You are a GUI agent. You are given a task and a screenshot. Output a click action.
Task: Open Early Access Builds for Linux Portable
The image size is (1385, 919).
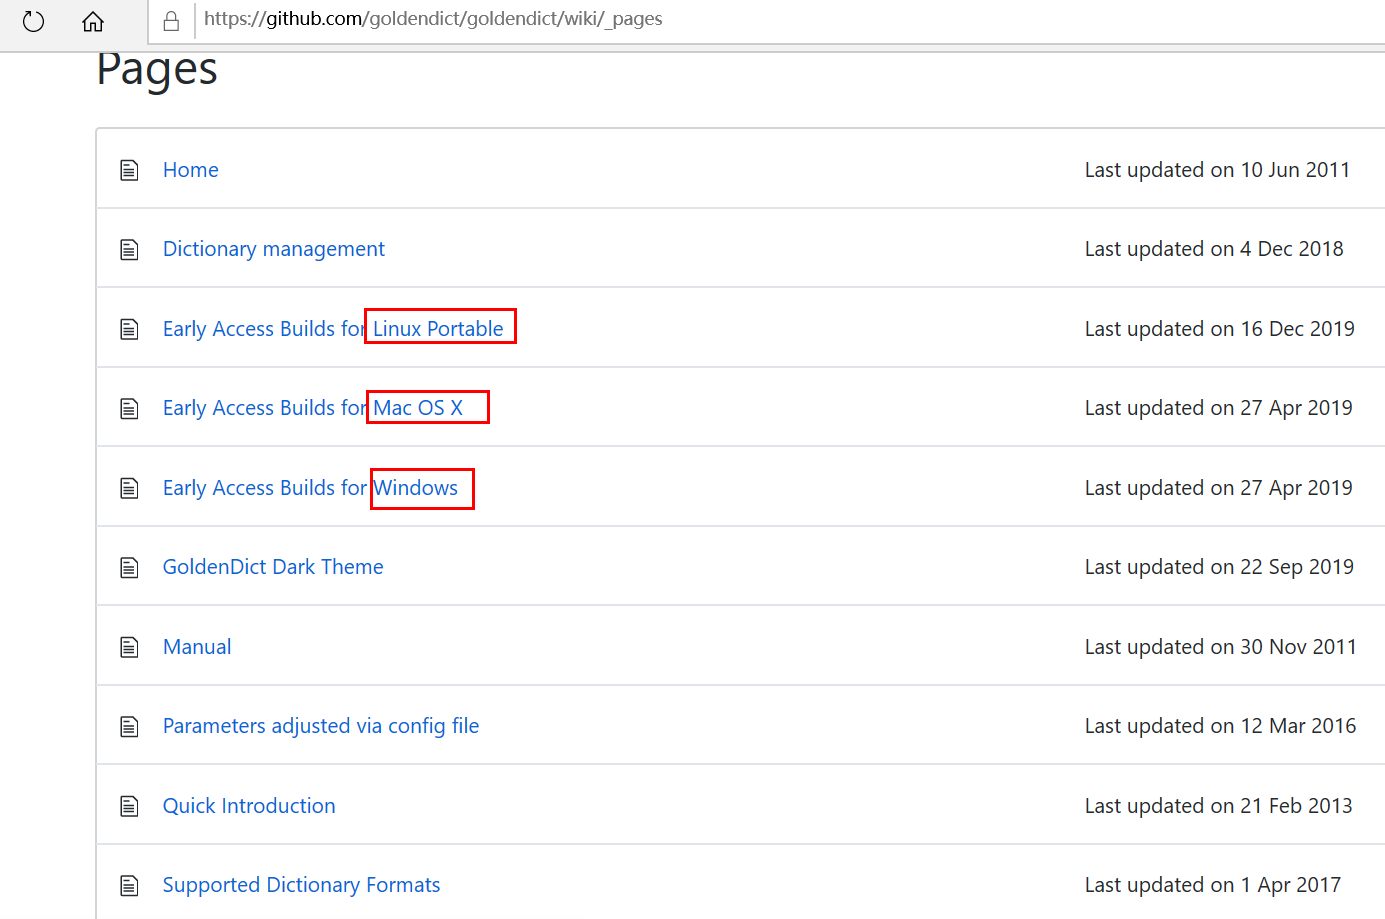[x=333, y=329]
